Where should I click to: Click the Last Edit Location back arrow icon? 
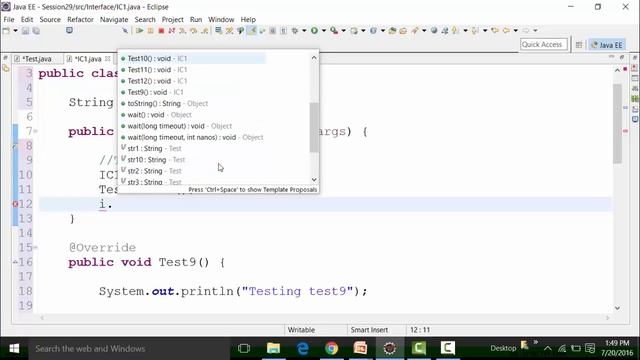[495, 30]
